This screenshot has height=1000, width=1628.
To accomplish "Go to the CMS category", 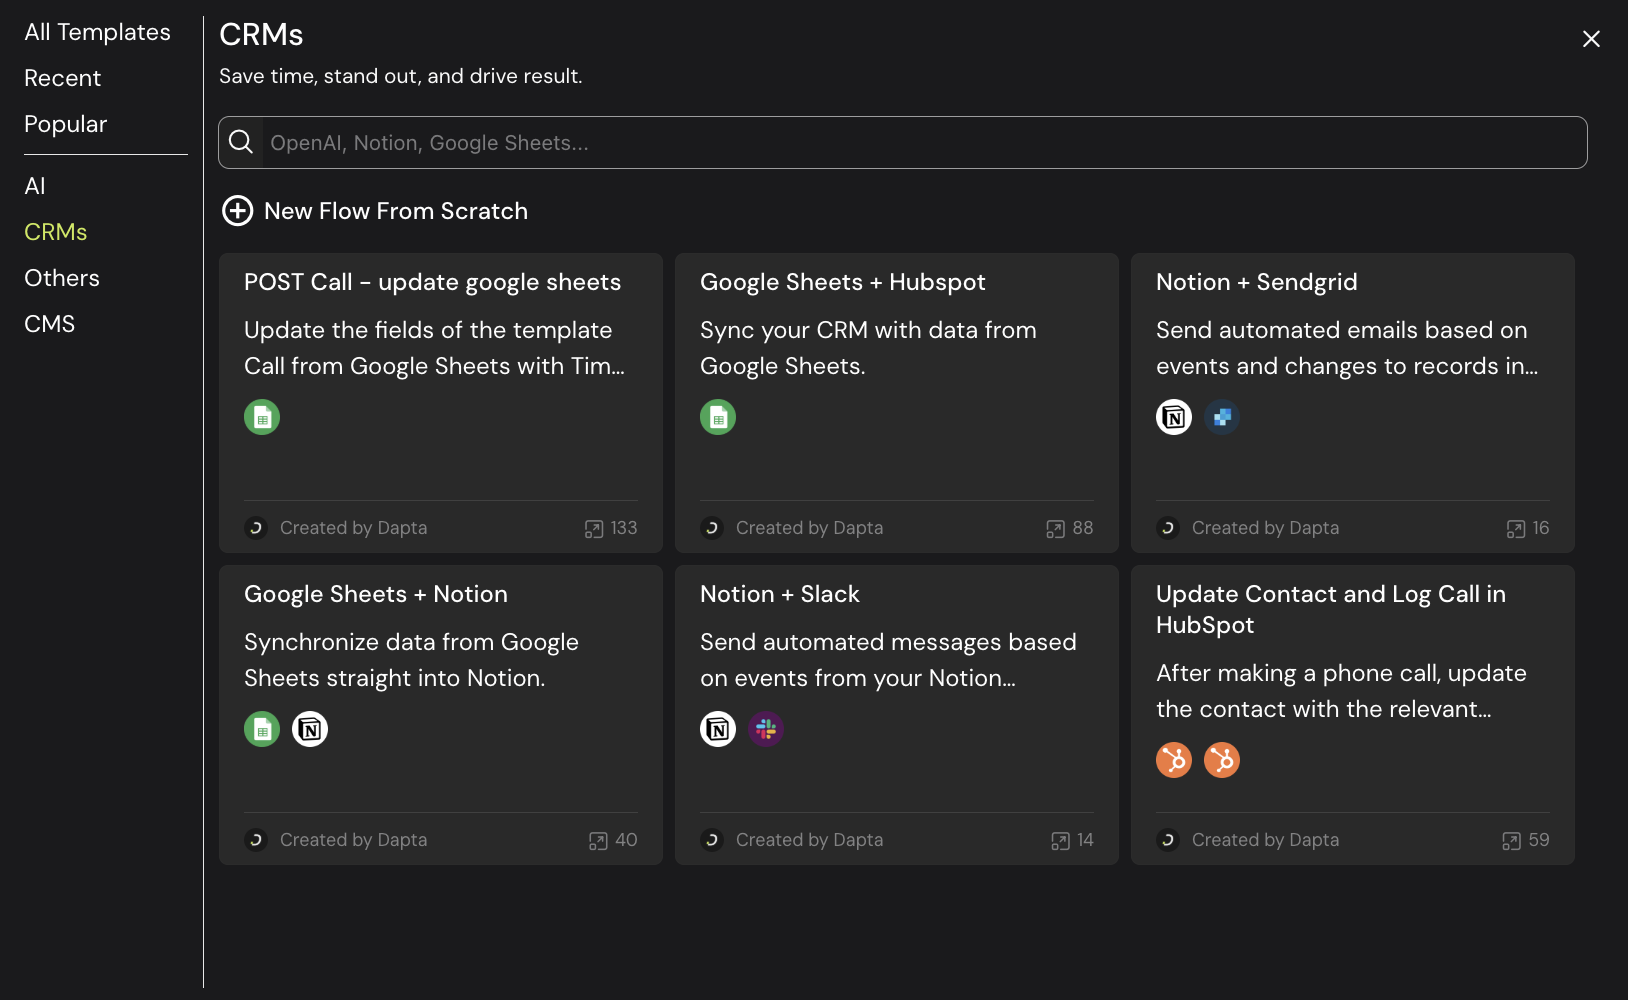I will [49, 324].
